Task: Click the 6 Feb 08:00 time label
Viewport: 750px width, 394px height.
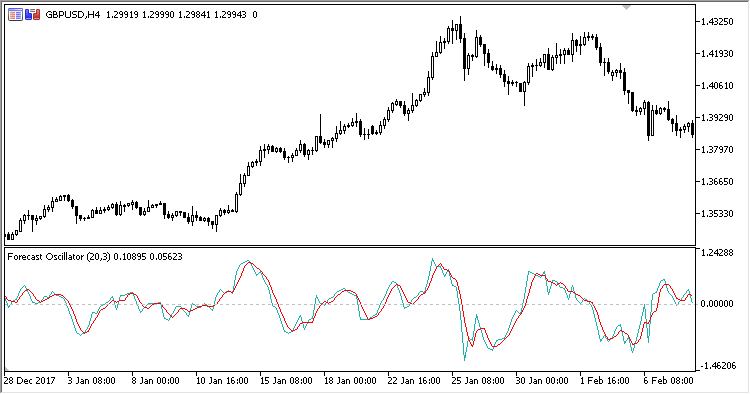Action: (669, 381)
